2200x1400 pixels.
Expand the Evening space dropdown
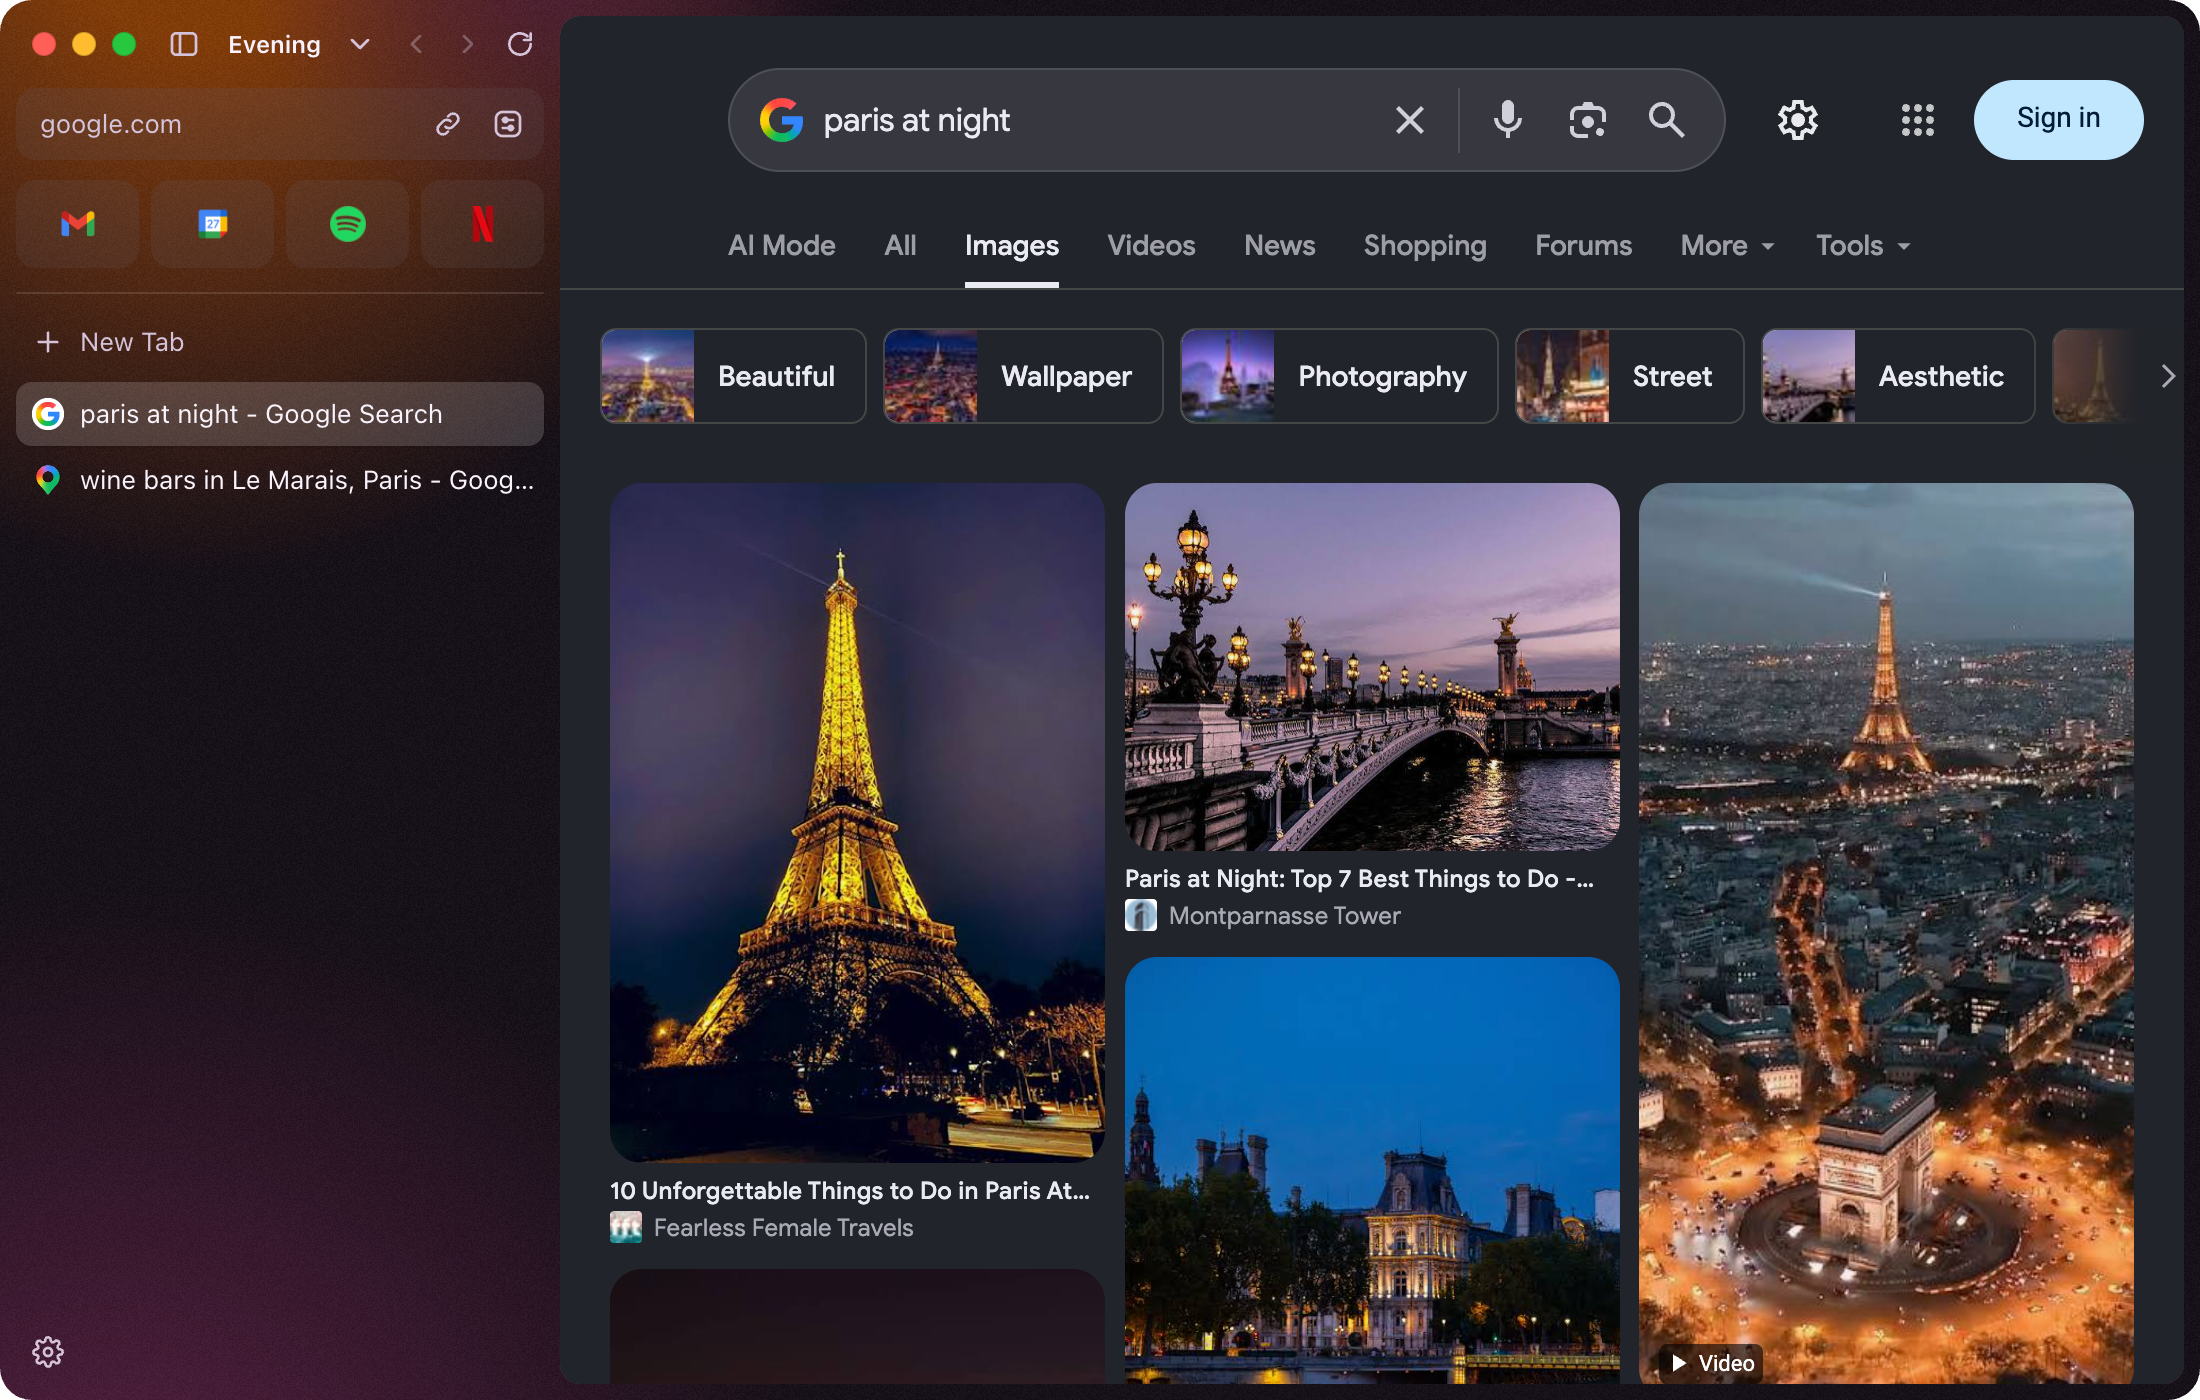(x=360, y=44)
